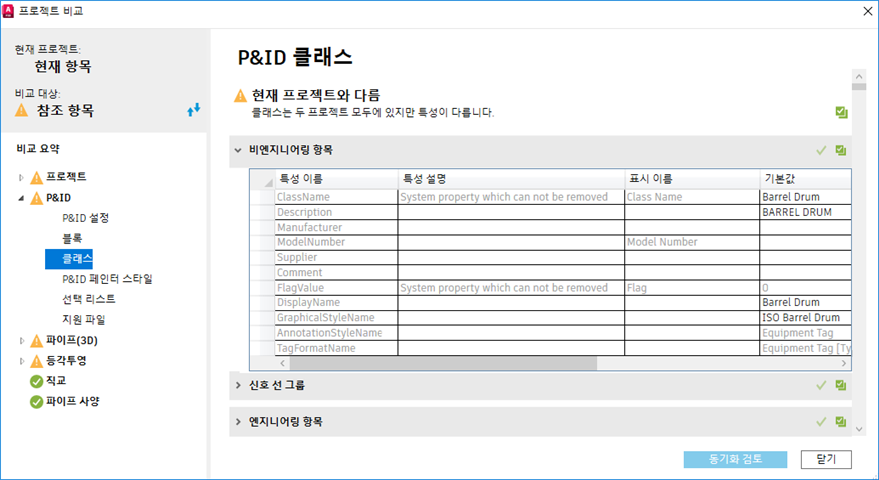This screenshot has height=480, width=879.
Task: Select the Manufacturer property cell
Action: coord(336,227)
